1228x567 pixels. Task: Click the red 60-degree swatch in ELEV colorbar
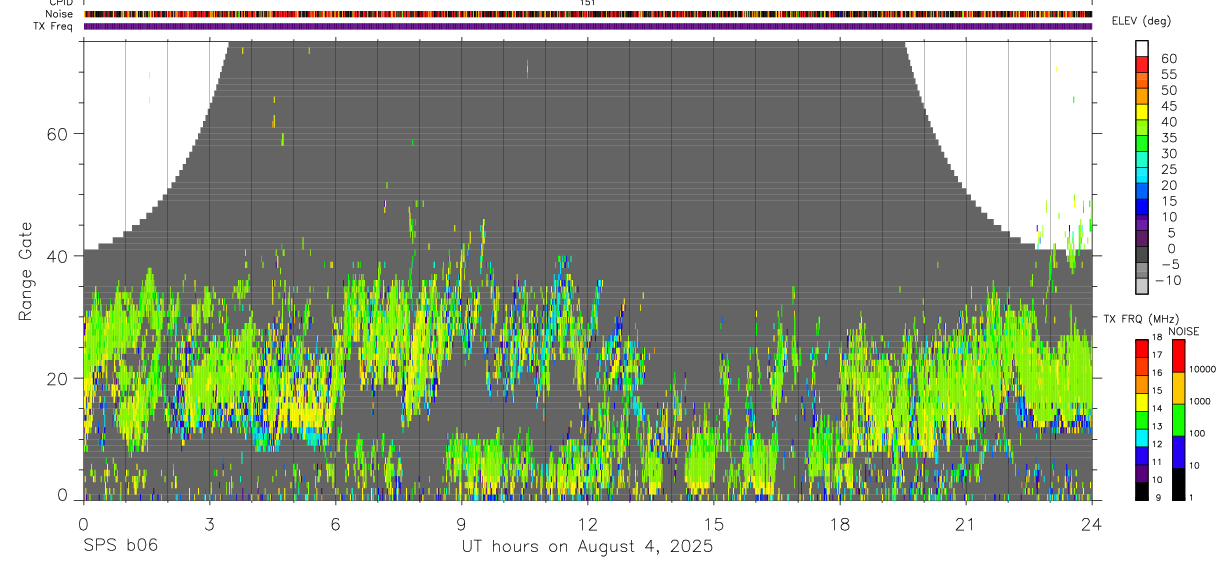click(x=1142, y=64)
